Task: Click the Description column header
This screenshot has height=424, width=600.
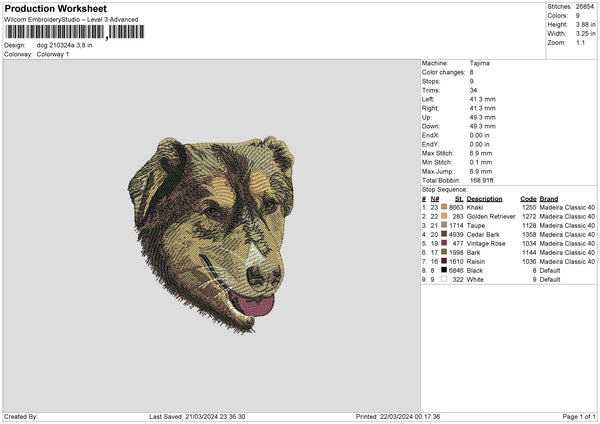Action: coord(484,198)
